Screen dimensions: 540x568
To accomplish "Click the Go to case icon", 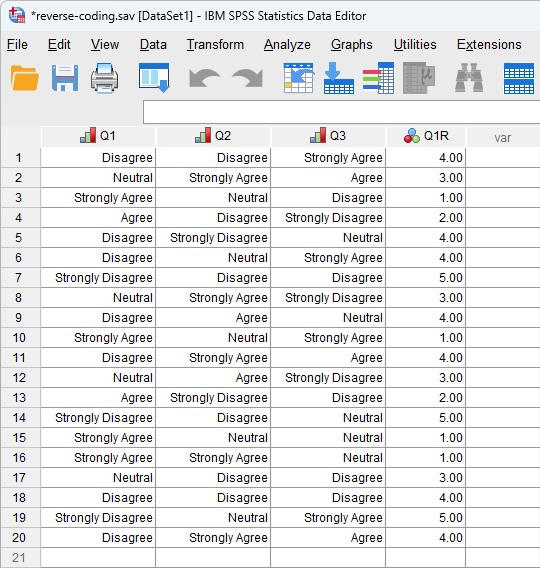I will point(298,78).
